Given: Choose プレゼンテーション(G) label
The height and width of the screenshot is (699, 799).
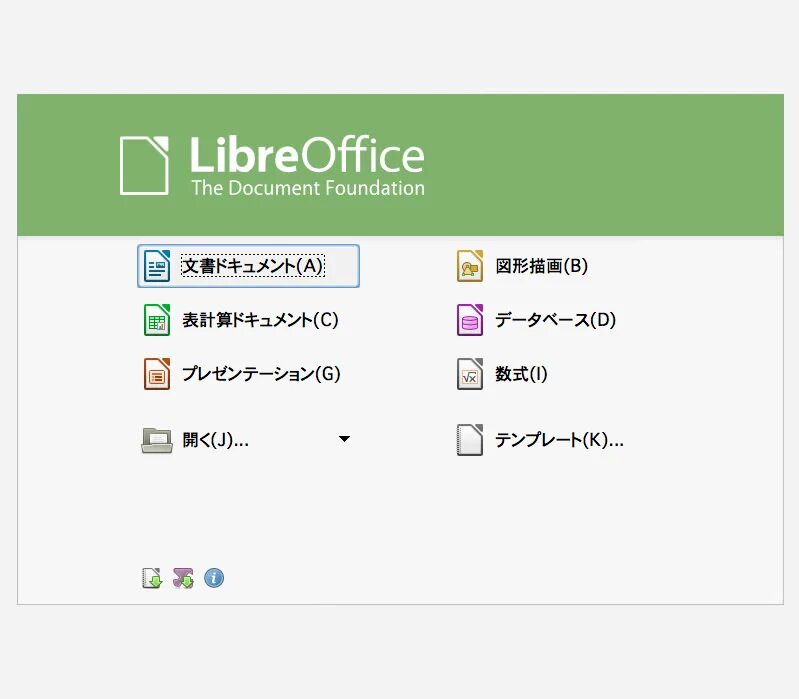Looking at the screenshot, I should 261,374.
